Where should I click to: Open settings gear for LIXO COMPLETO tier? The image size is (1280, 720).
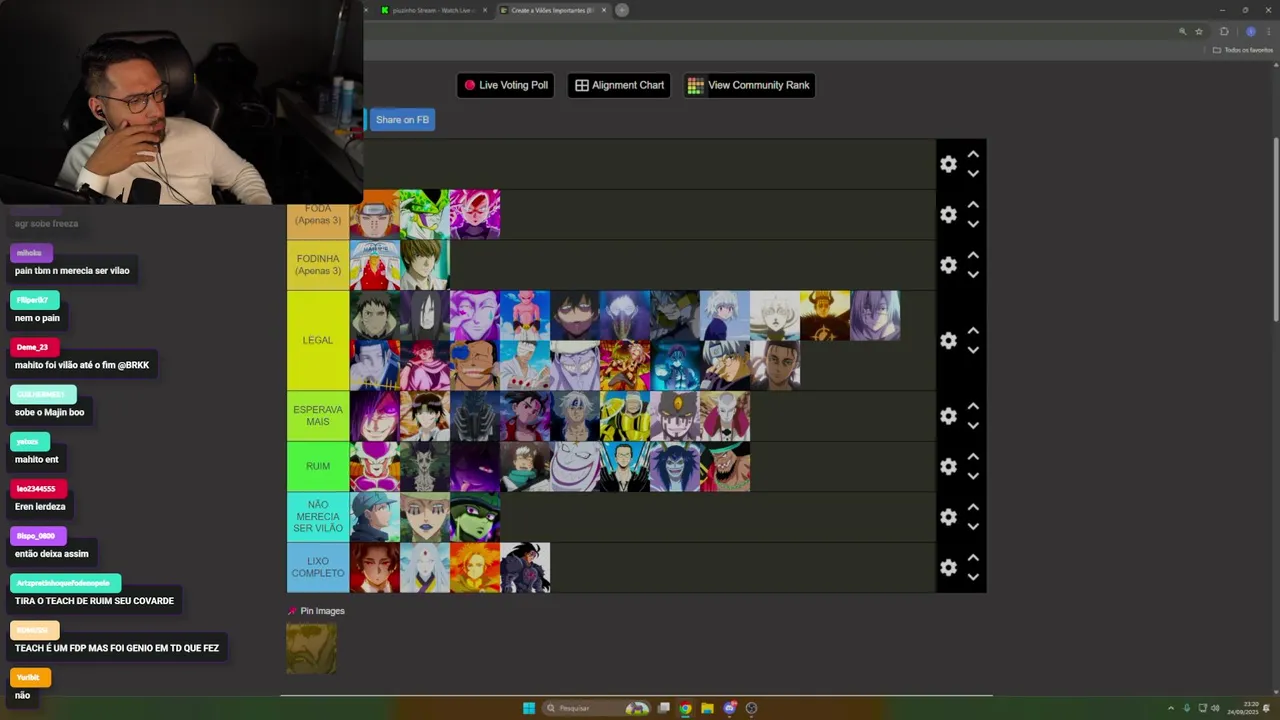pyautogui.click(x=948, y=567)
